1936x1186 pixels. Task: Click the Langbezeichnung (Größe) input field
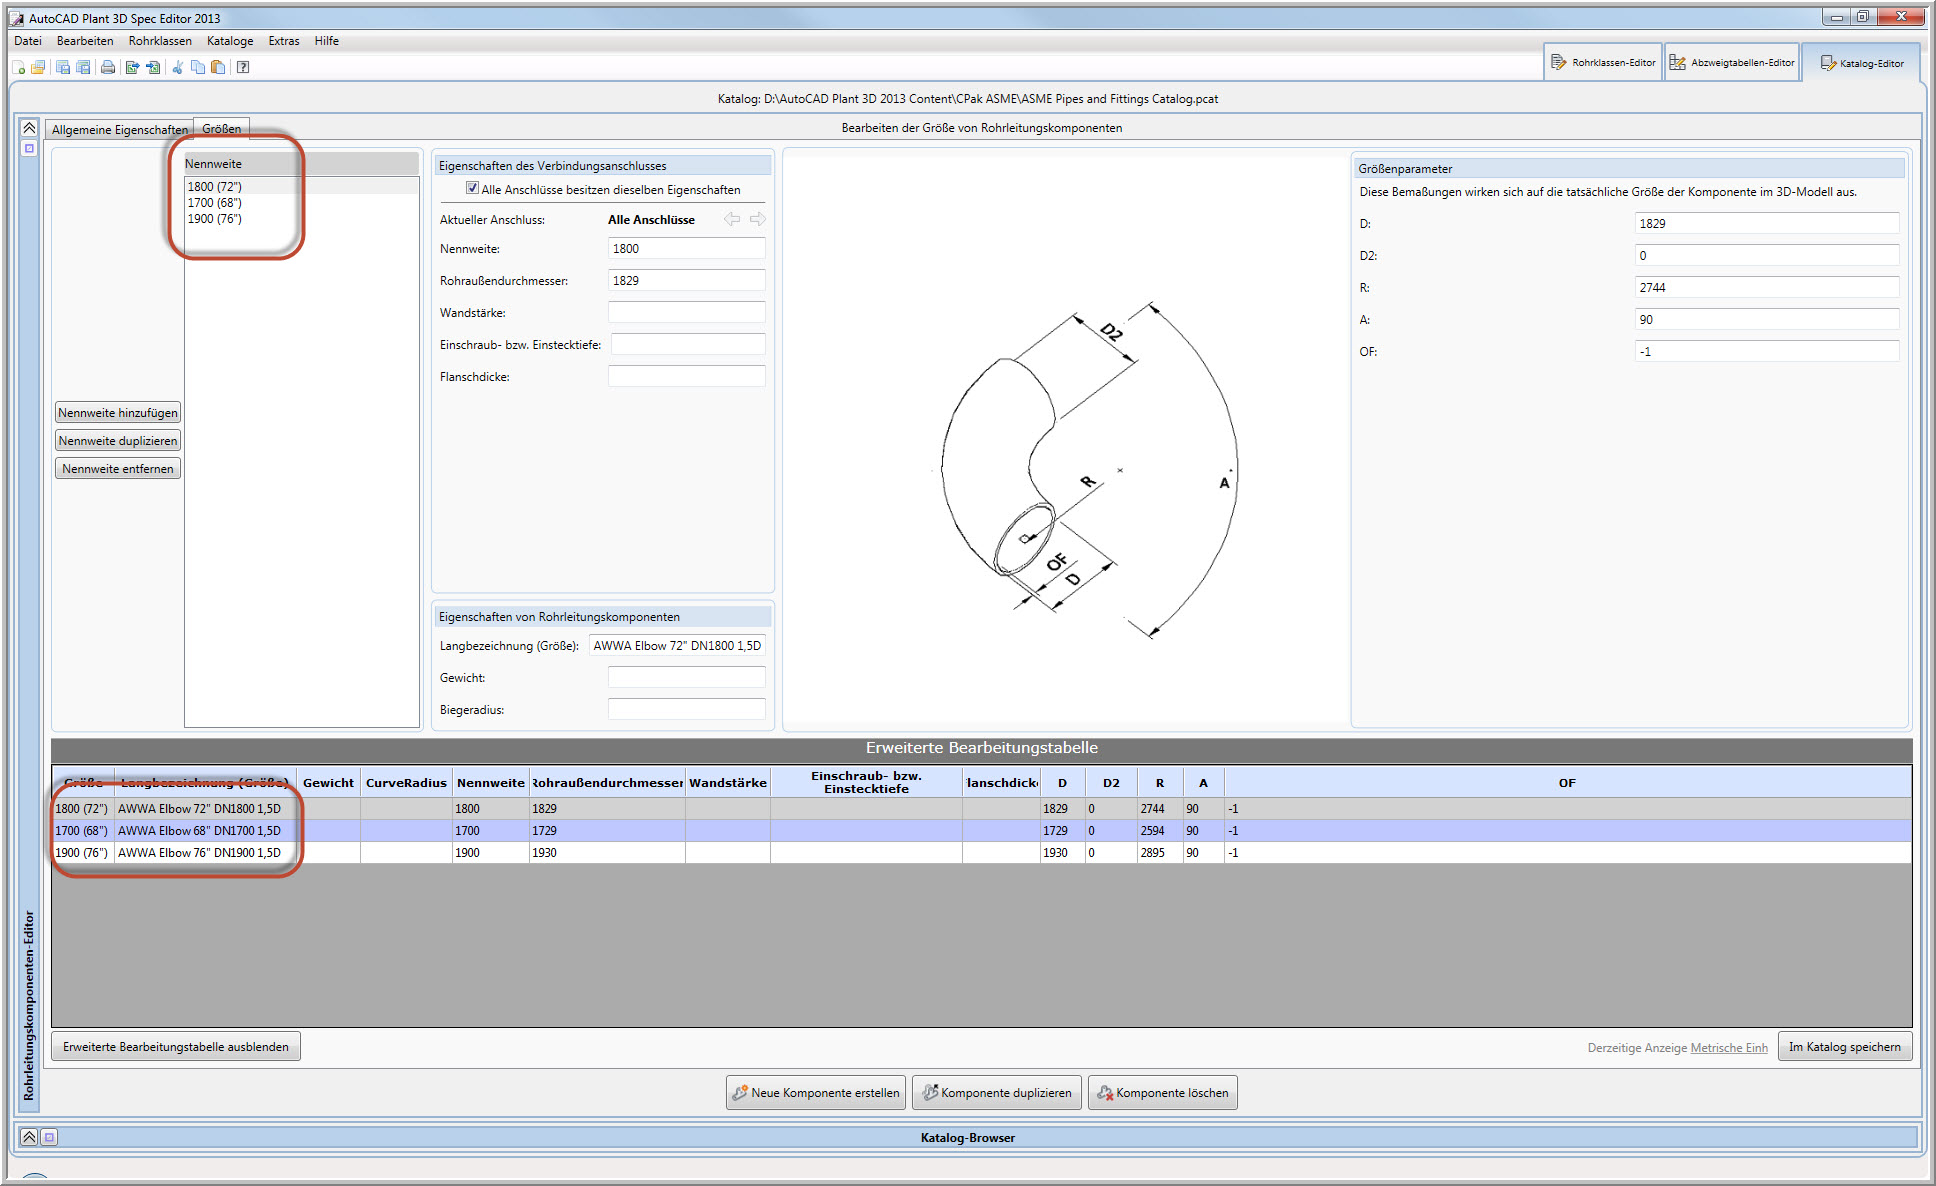(x=677, y=646)
